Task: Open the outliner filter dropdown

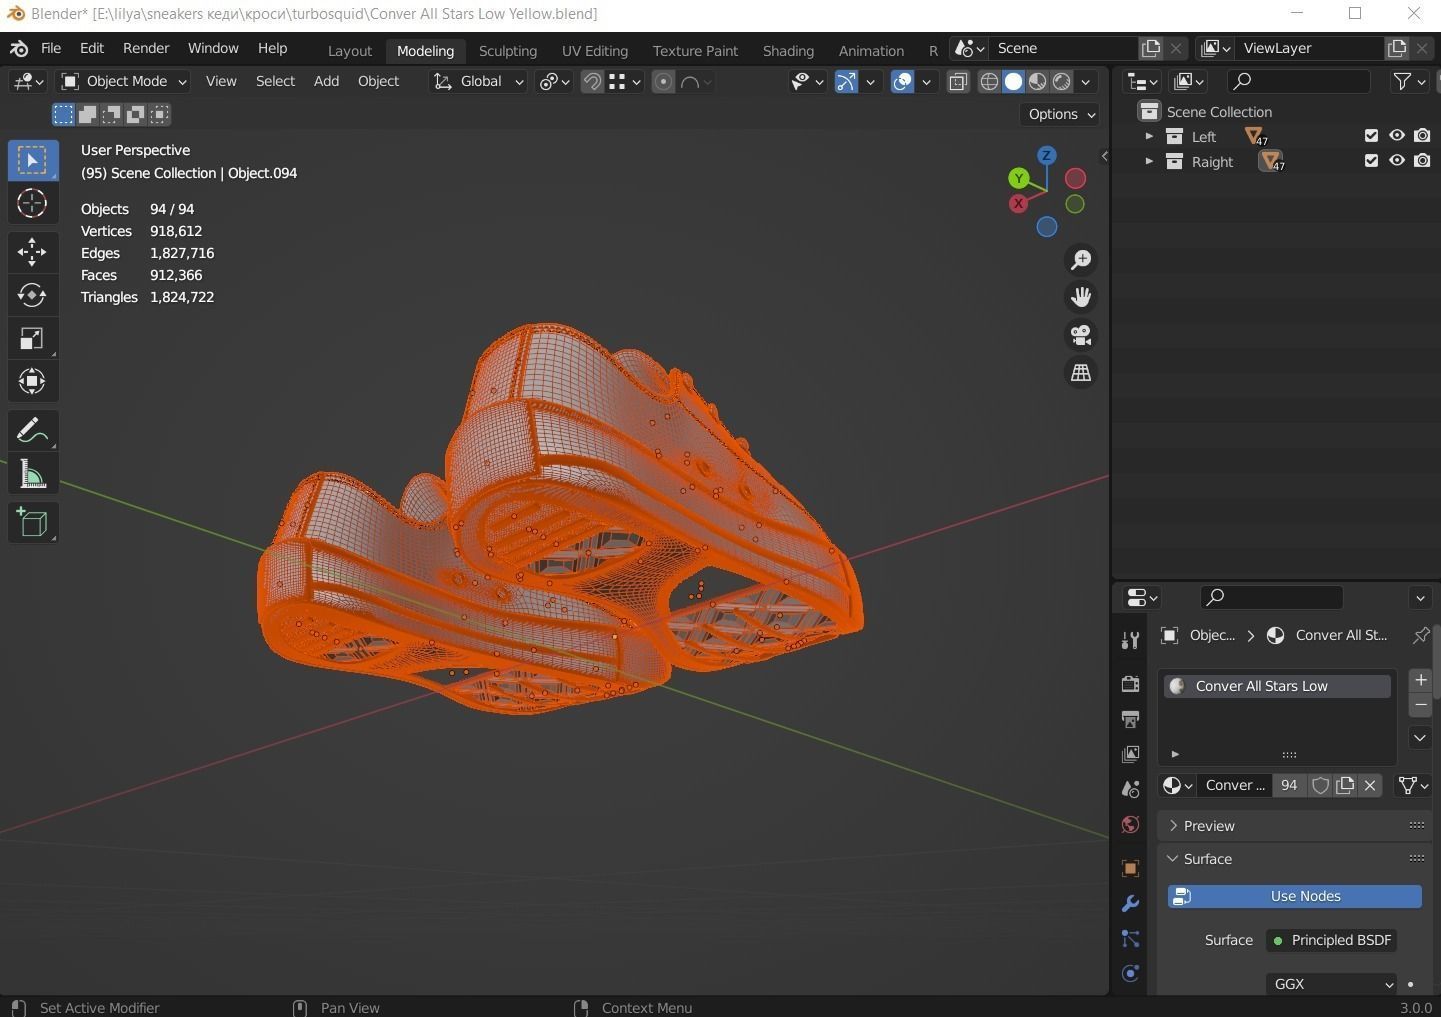Action: click(x=1410, y=81)
